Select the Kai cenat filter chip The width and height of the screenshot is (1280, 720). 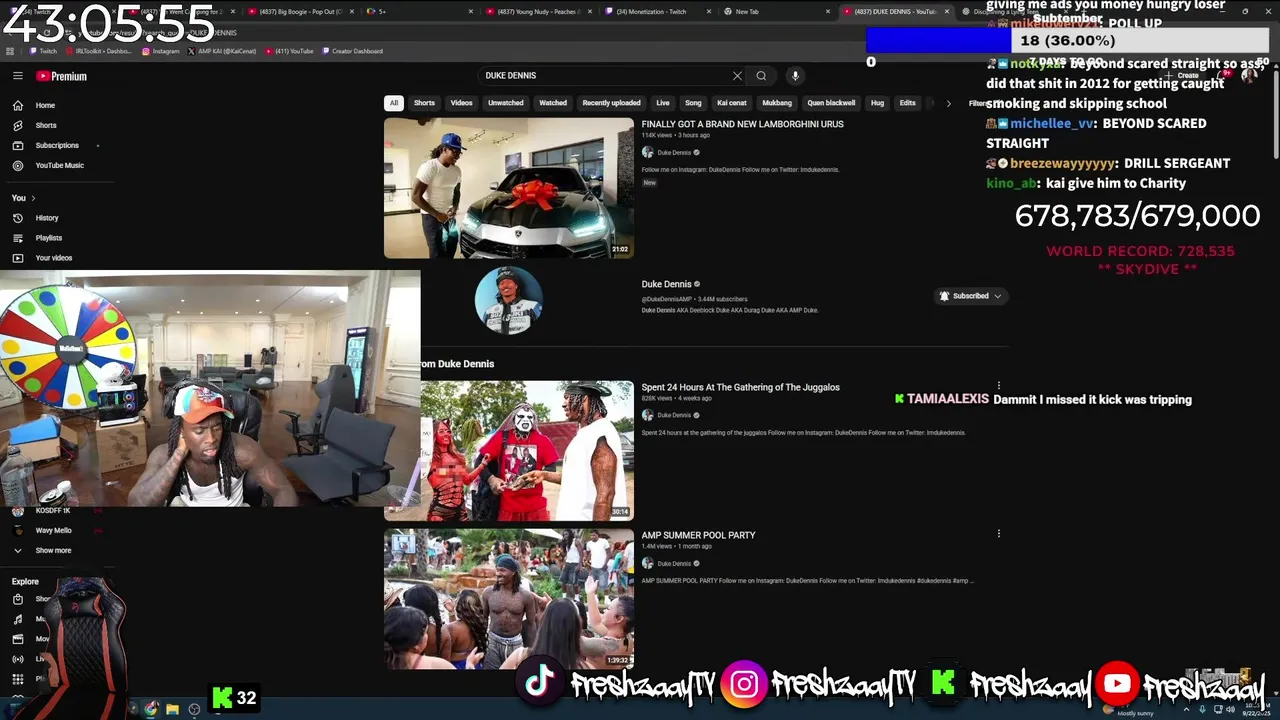tap(731, 103)
